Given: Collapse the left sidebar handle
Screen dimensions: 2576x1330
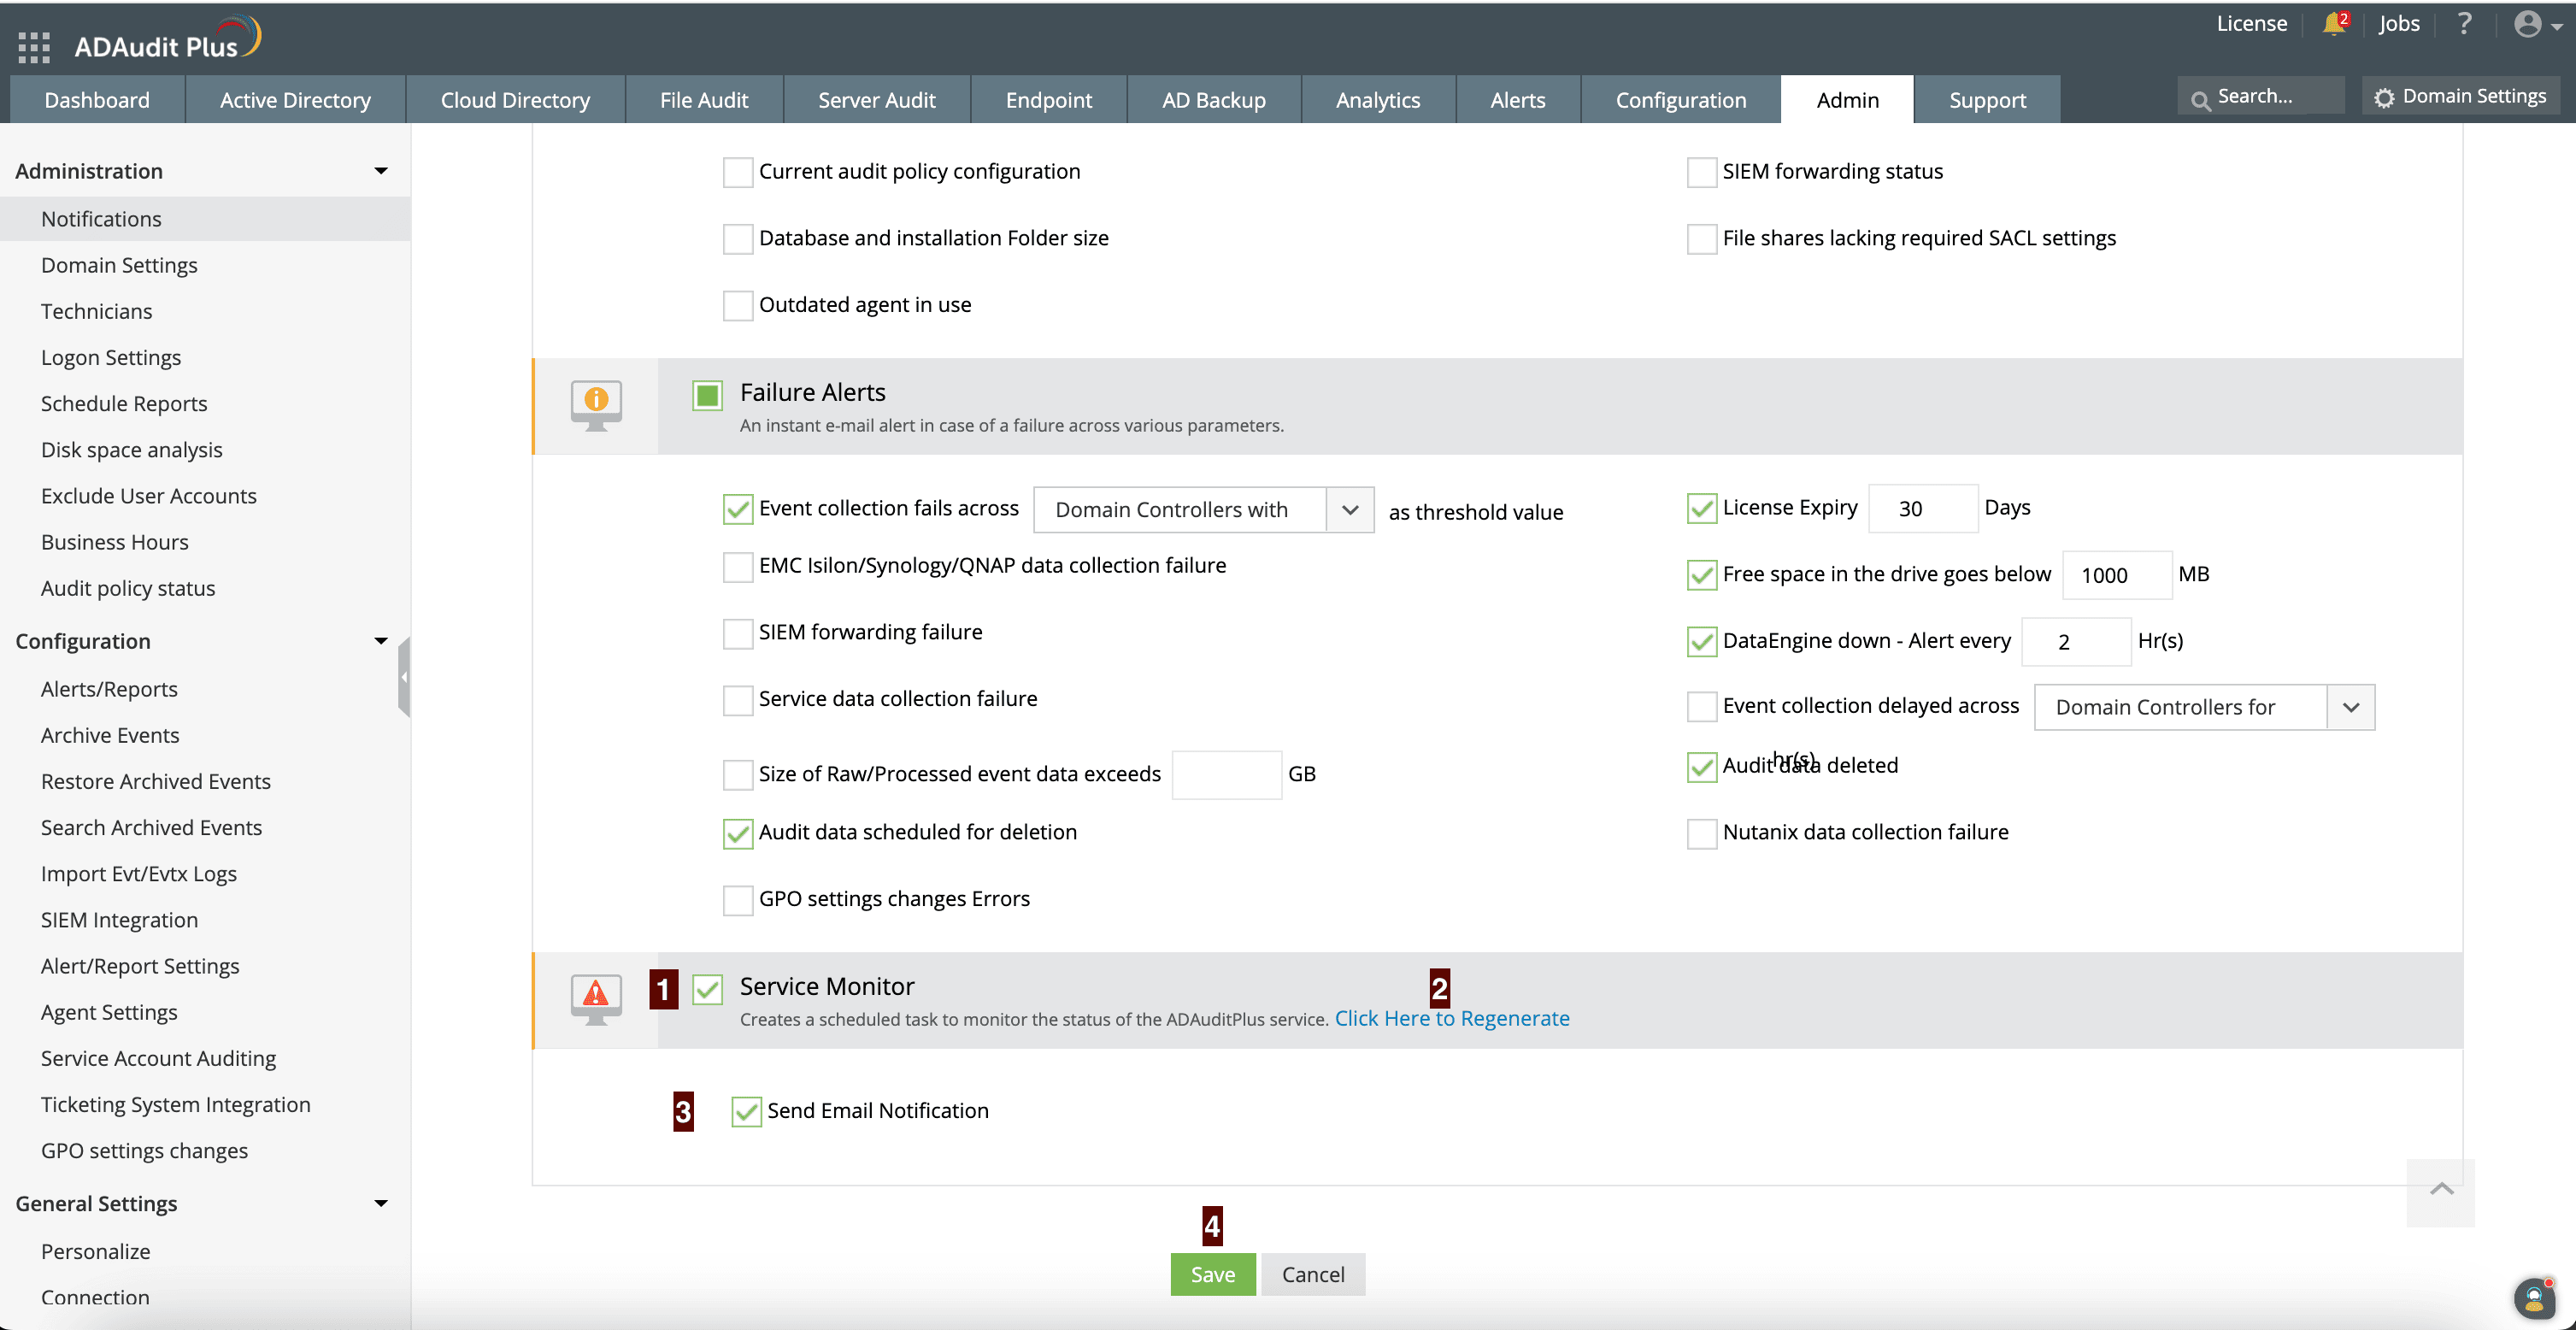Looking at the screenshot, I should click(x=404, y=677).
